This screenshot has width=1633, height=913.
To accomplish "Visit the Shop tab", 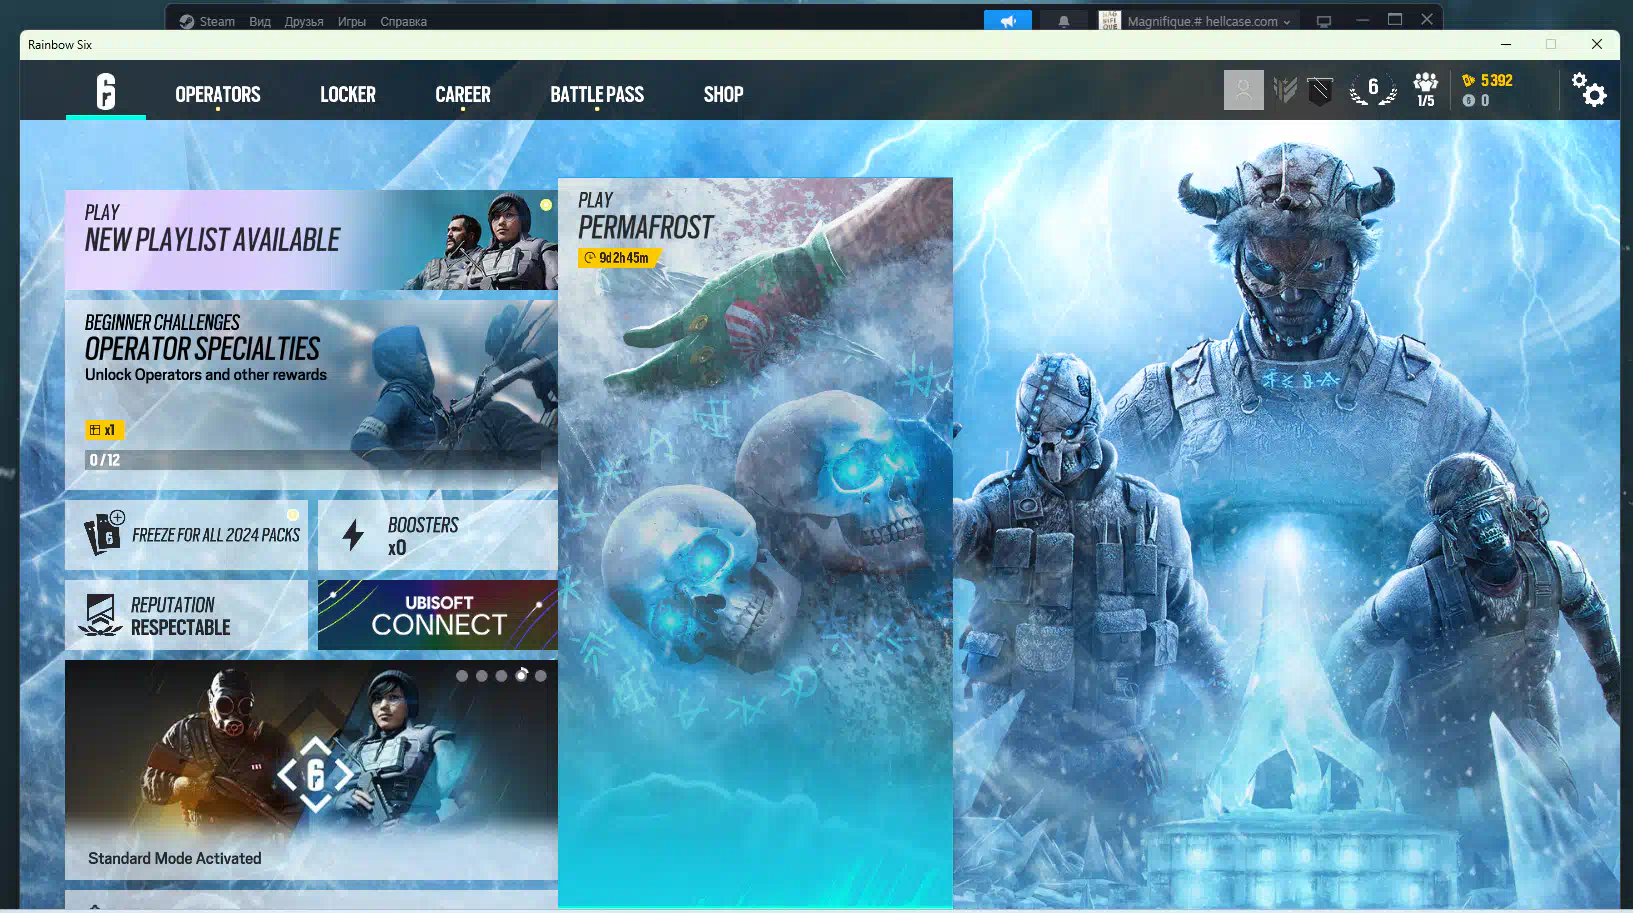I will click(723, 94).
